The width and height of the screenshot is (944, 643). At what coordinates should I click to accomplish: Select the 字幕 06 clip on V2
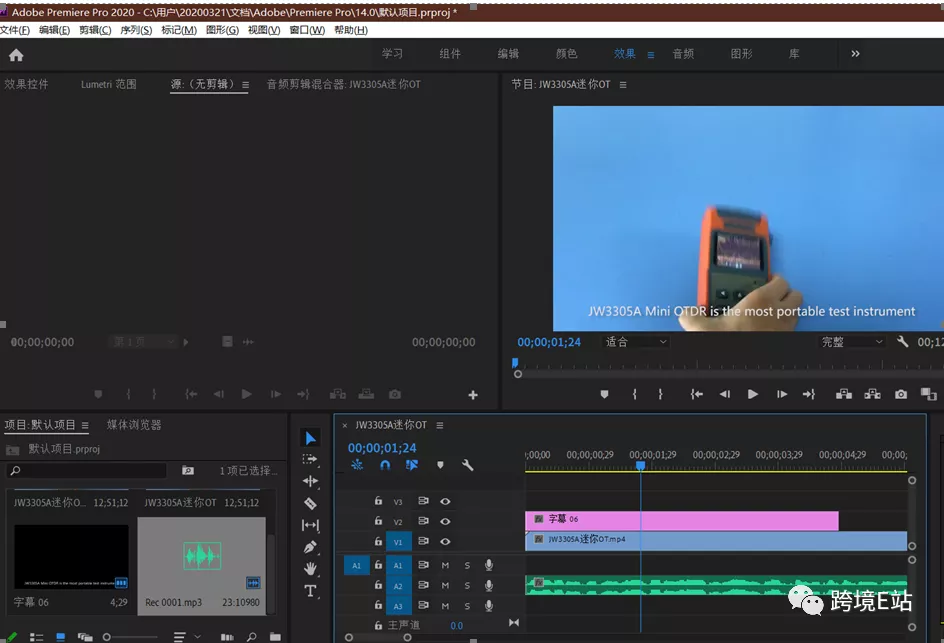pos(682,520)
